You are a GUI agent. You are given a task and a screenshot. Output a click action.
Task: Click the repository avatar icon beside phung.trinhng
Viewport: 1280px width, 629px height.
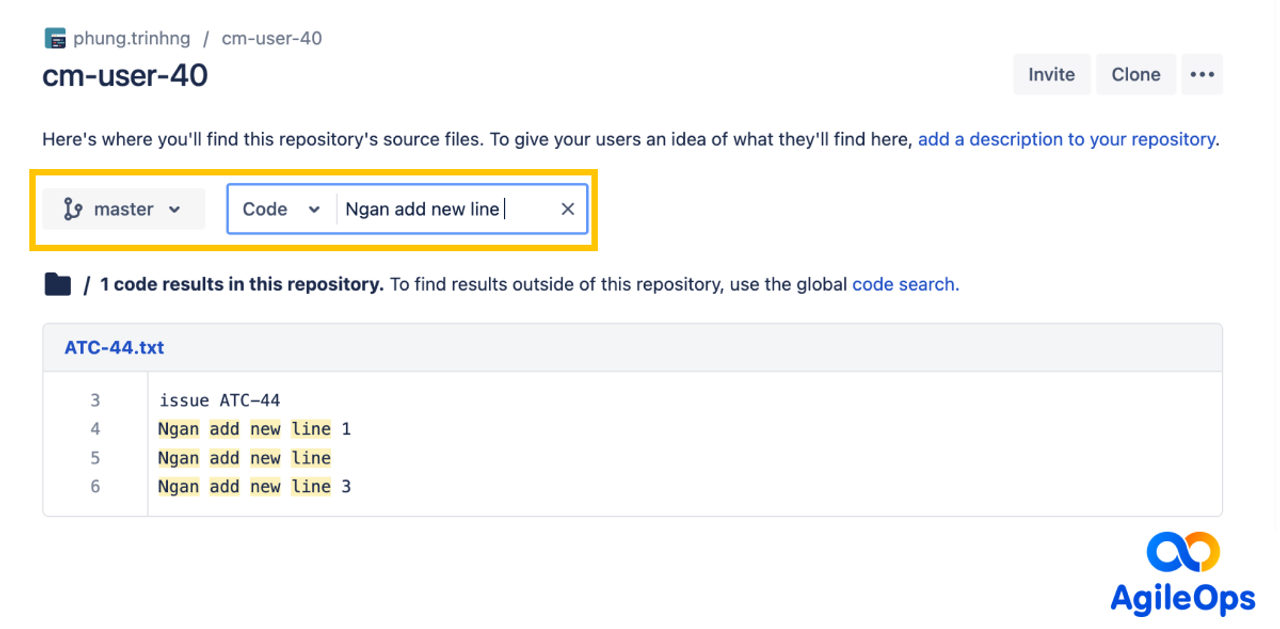pyautogui.click(x=55, y=39)
